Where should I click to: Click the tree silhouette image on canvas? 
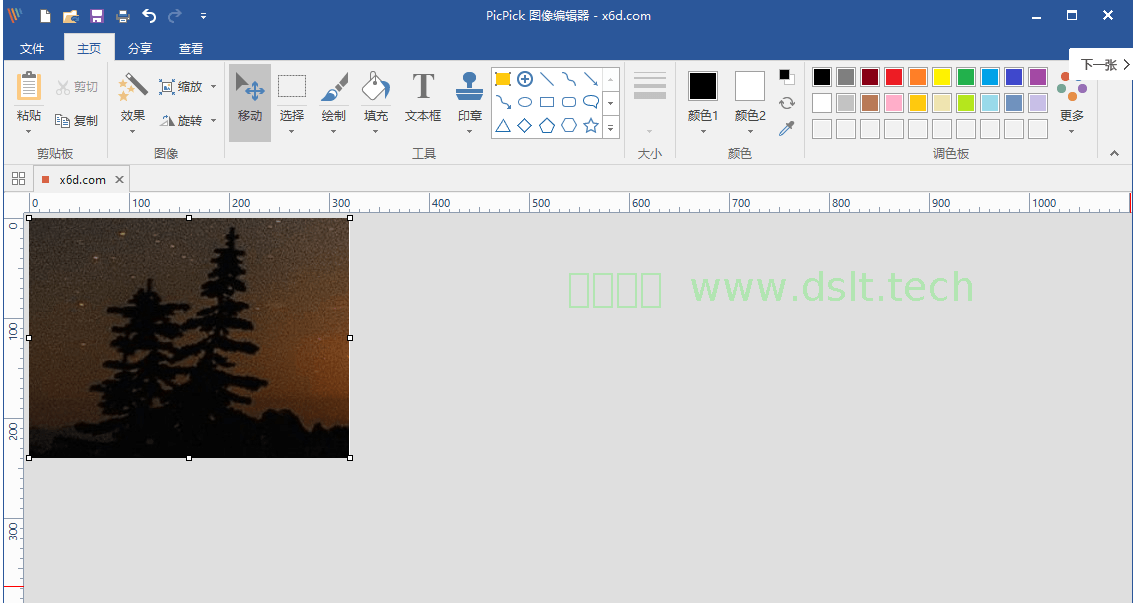point(189,337)
